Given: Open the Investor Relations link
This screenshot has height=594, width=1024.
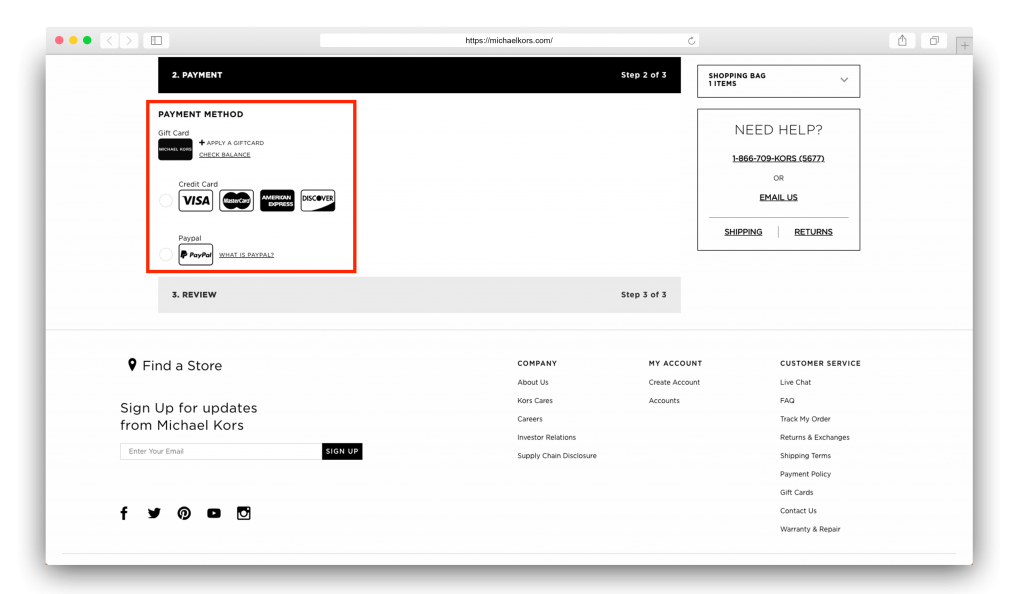Looking at the screenshot, I should click(x=547, y=437).
